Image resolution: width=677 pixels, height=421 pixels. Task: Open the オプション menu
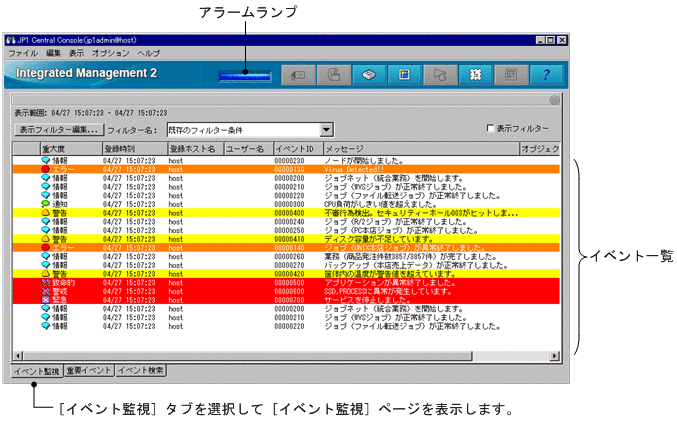tap(111, 53)
